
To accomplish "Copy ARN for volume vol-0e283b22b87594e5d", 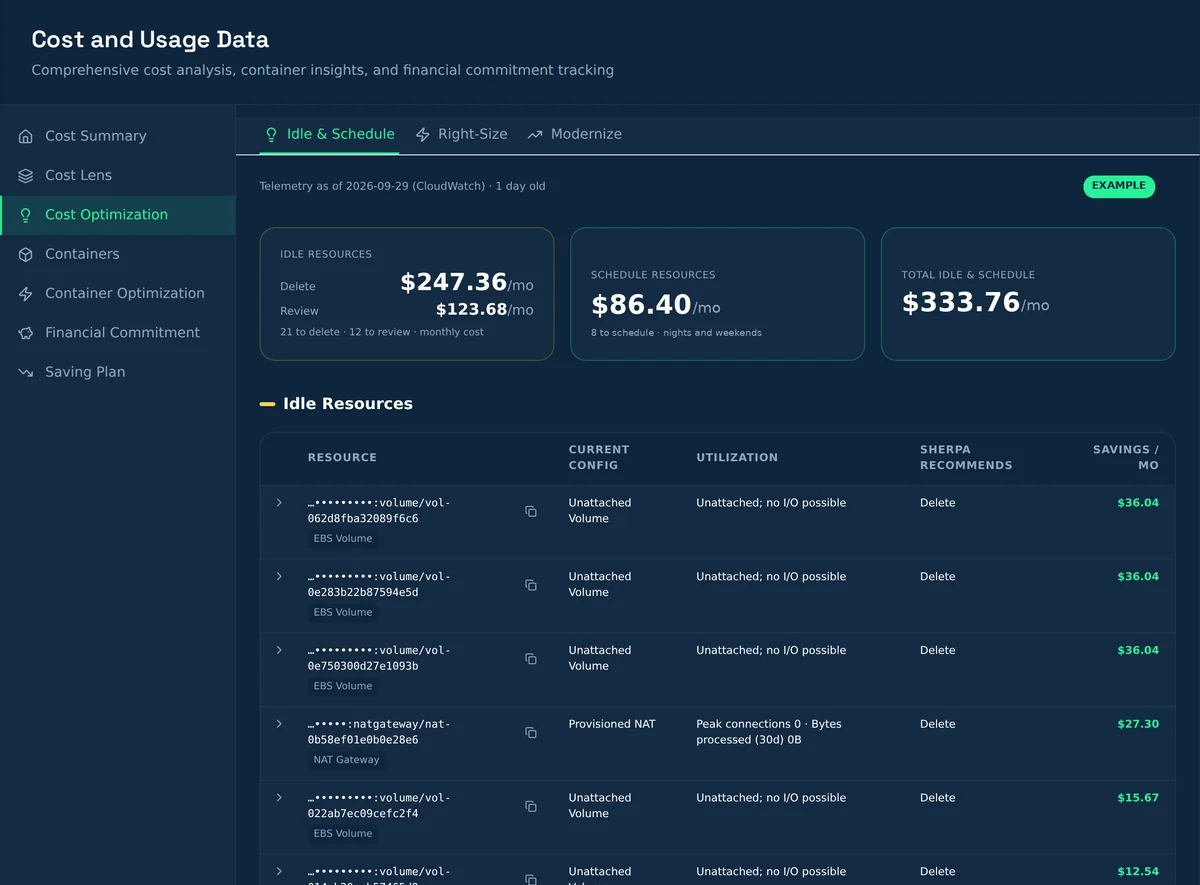I will tap(531, 585).
